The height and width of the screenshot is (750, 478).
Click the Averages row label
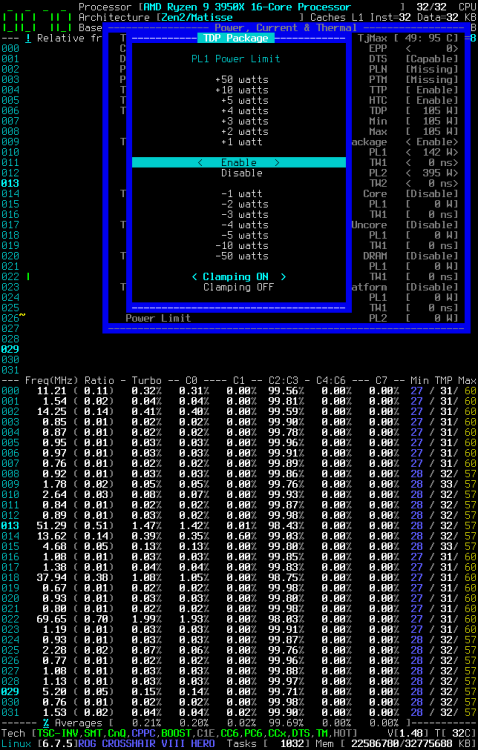[x=78, y=723]
